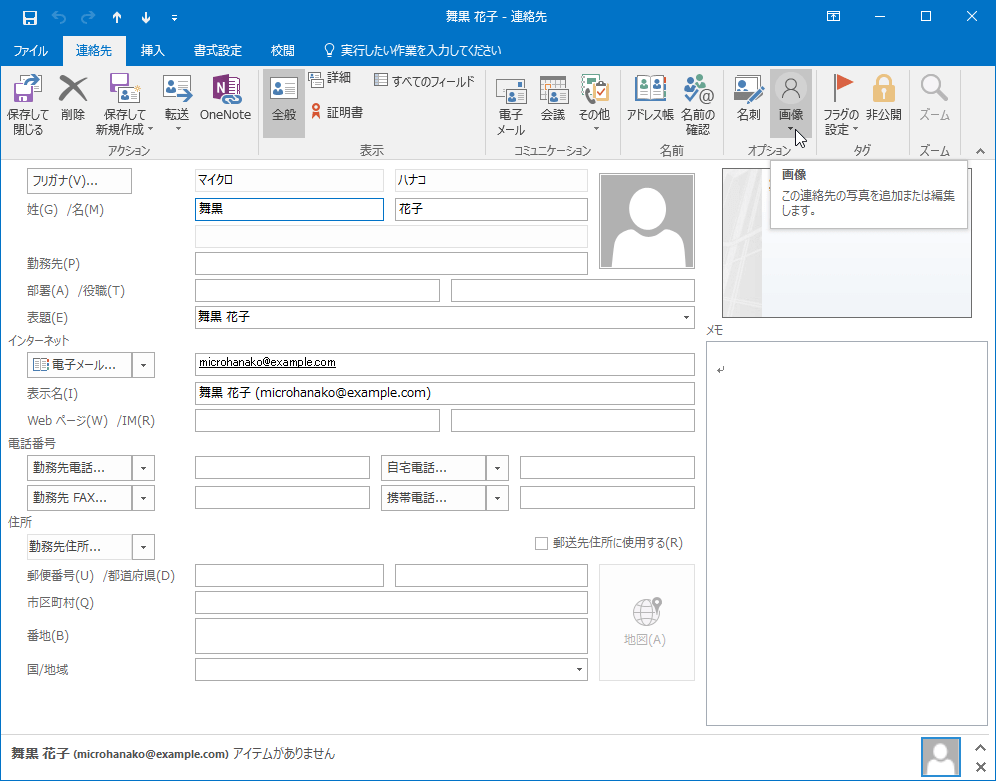996x781 pixels.
Task: Click the Save and Close icon
Action: click(28, 104)
